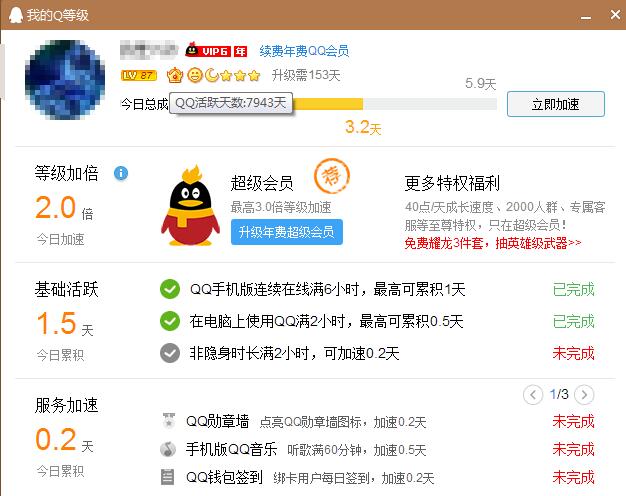Click the QQ勋章墙 medal icon
Viewport: 626px width, 496px height.
pos(168,421)
